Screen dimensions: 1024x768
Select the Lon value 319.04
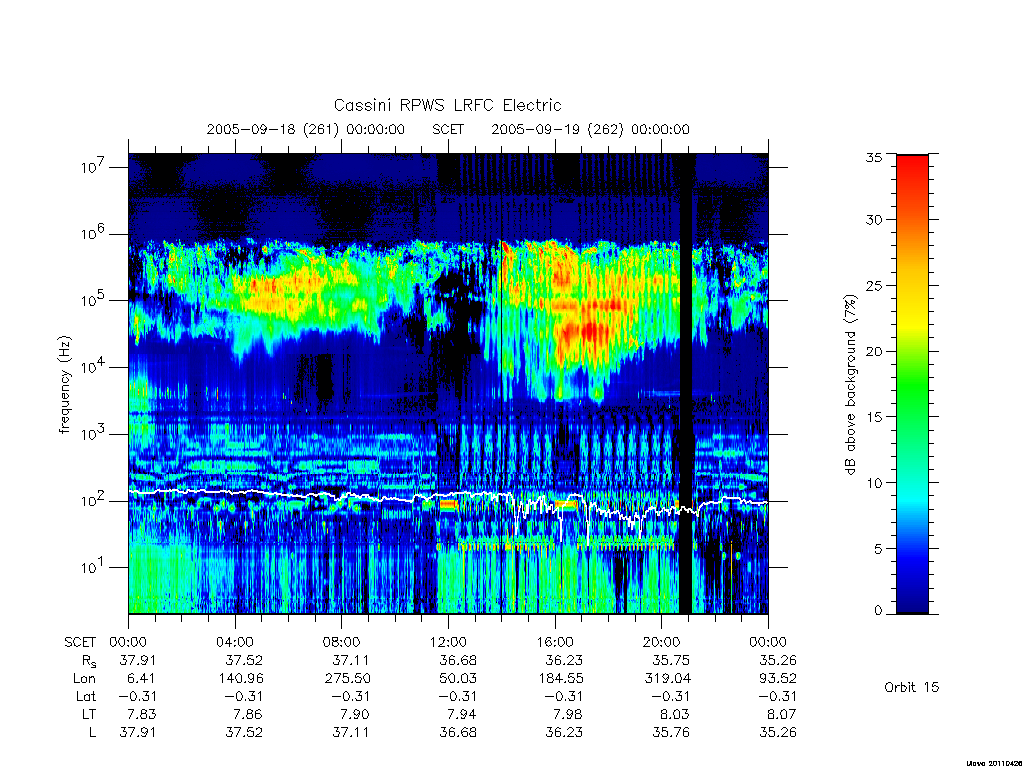tap(667, 678)
